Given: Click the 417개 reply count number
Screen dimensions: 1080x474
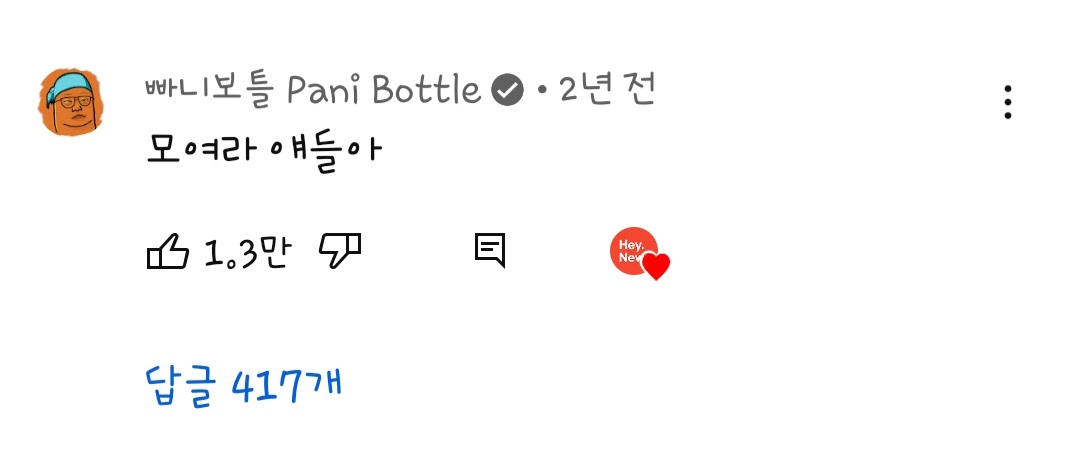Looking at the screenshot, I should click(x=287, y=387).
